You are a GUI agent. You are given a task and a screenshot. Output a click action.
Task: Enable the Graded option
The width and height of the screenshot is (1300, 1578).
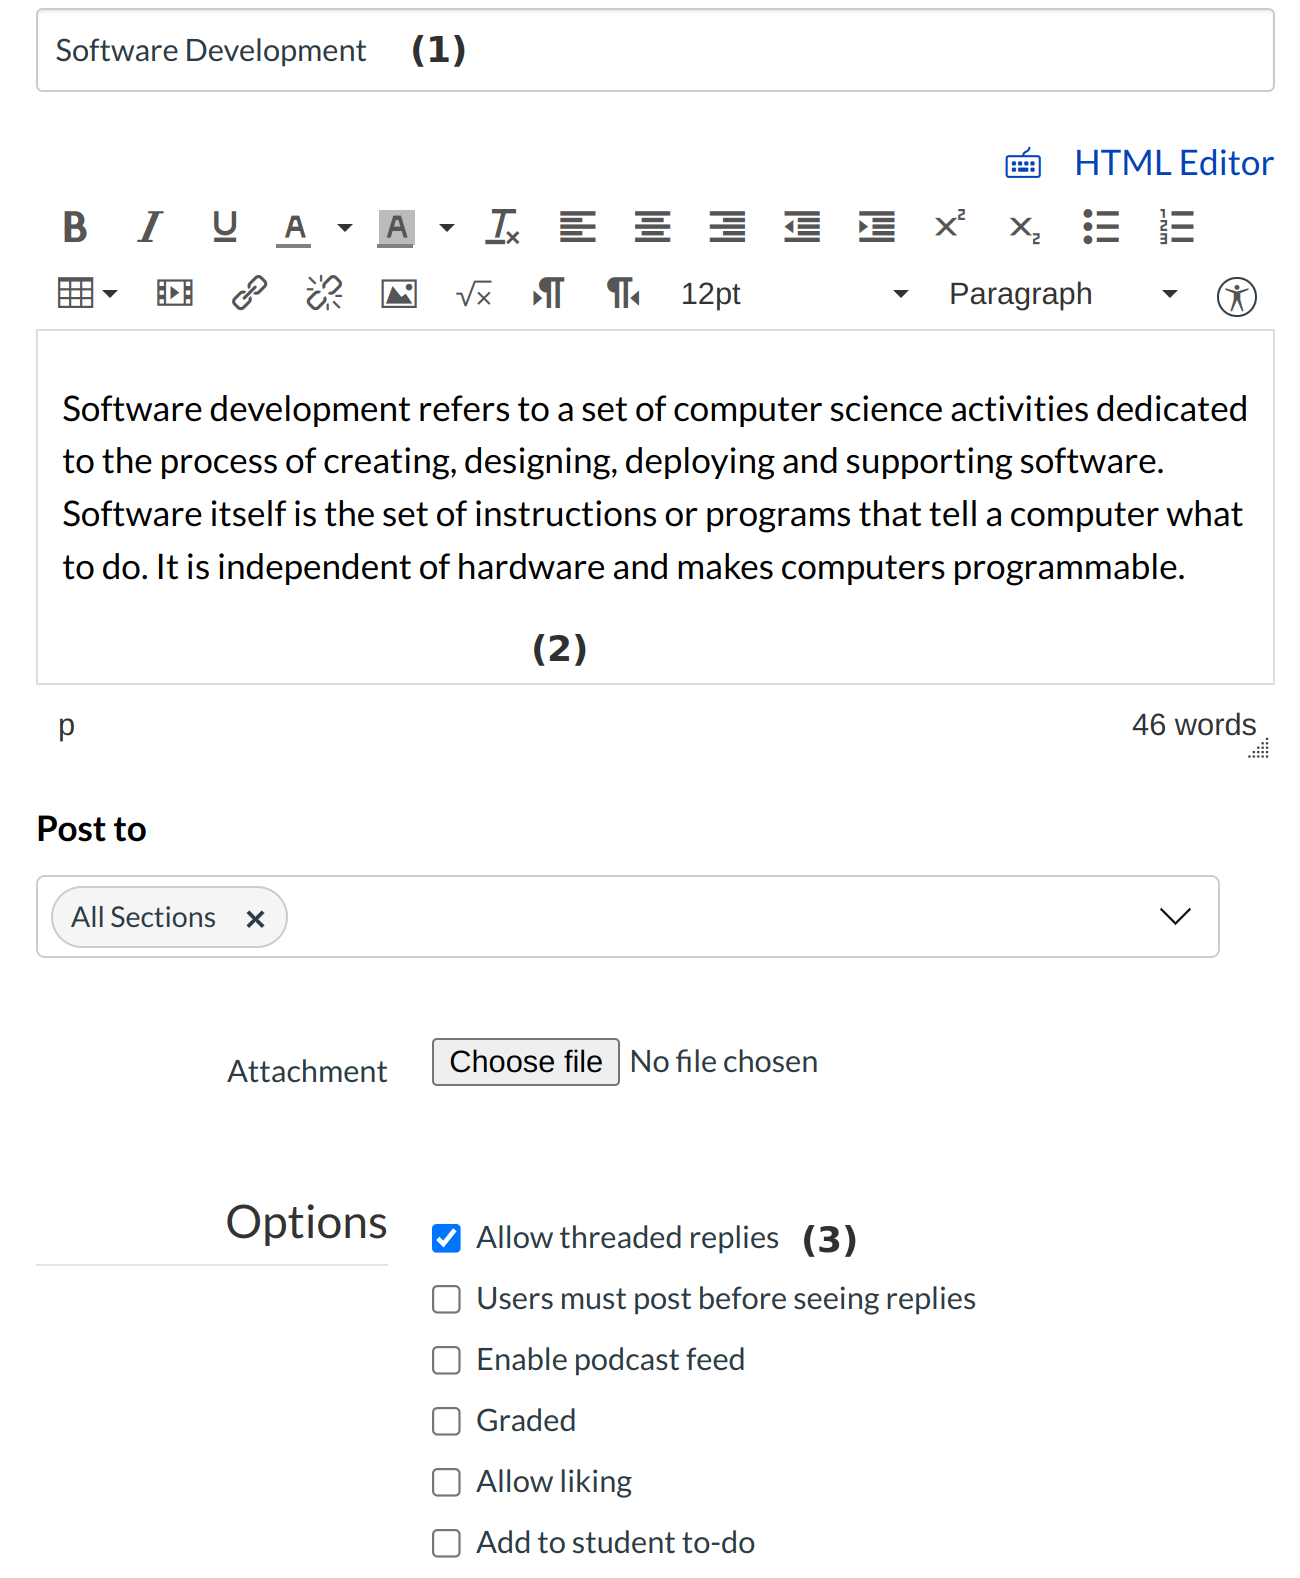(446, 1421)
